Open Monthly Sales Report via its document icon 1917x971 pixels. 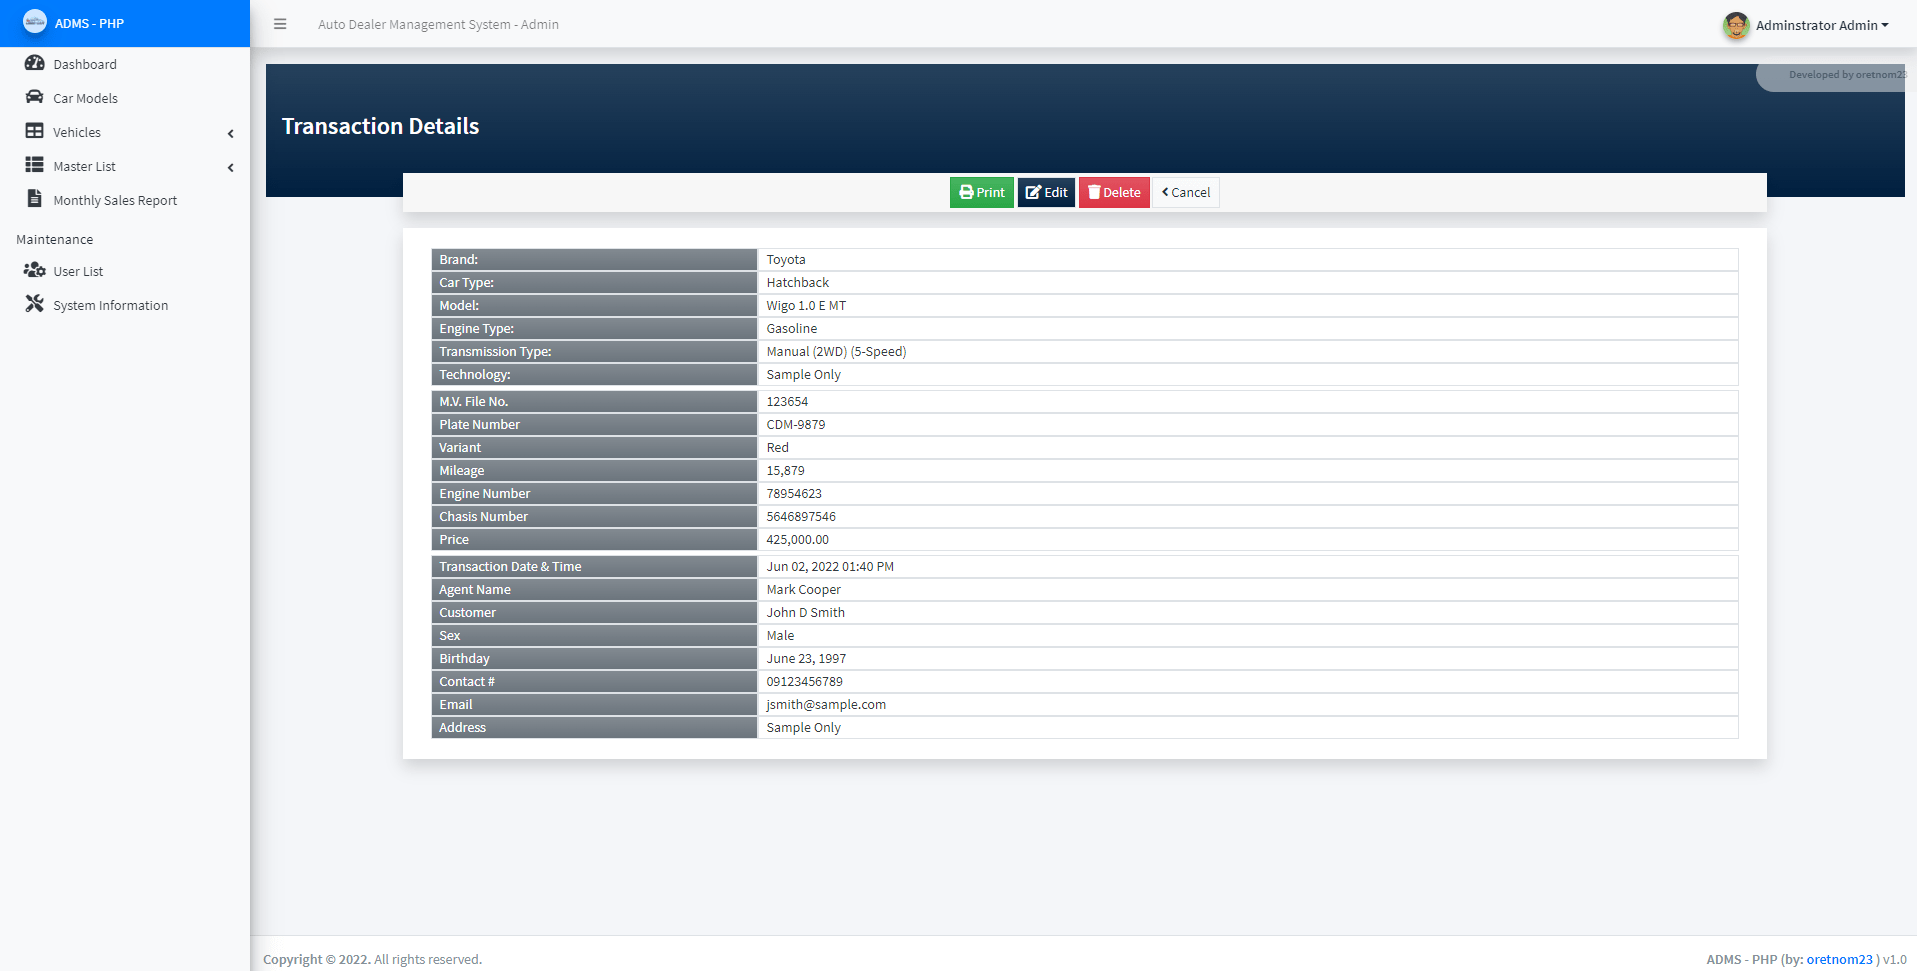pos(33,199)
